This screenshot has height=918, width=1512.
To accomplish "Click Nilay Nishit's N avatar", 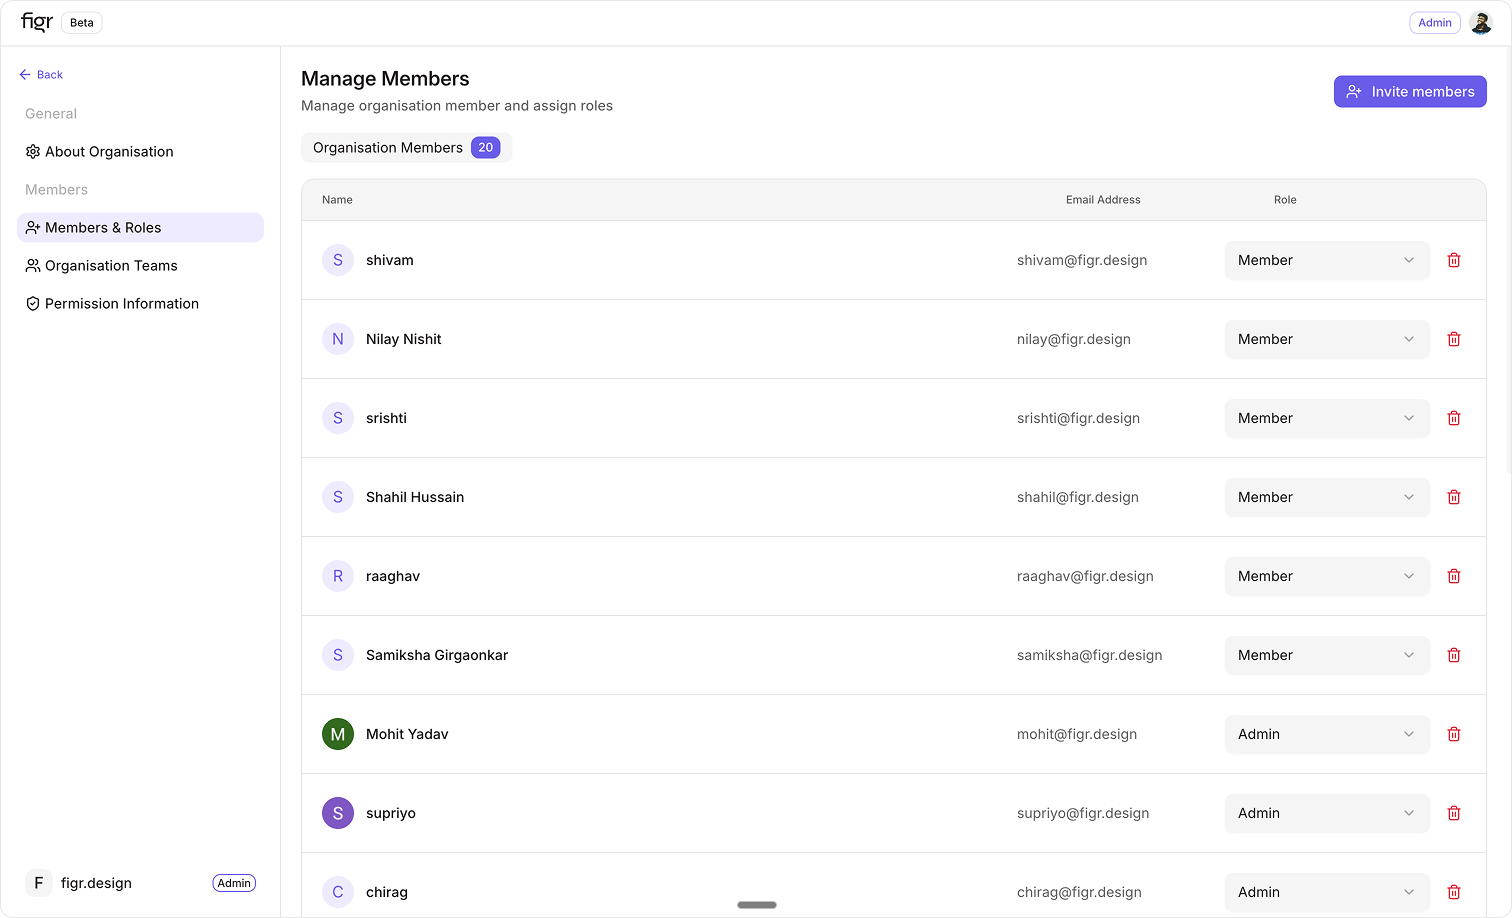I will coord(338,339).
